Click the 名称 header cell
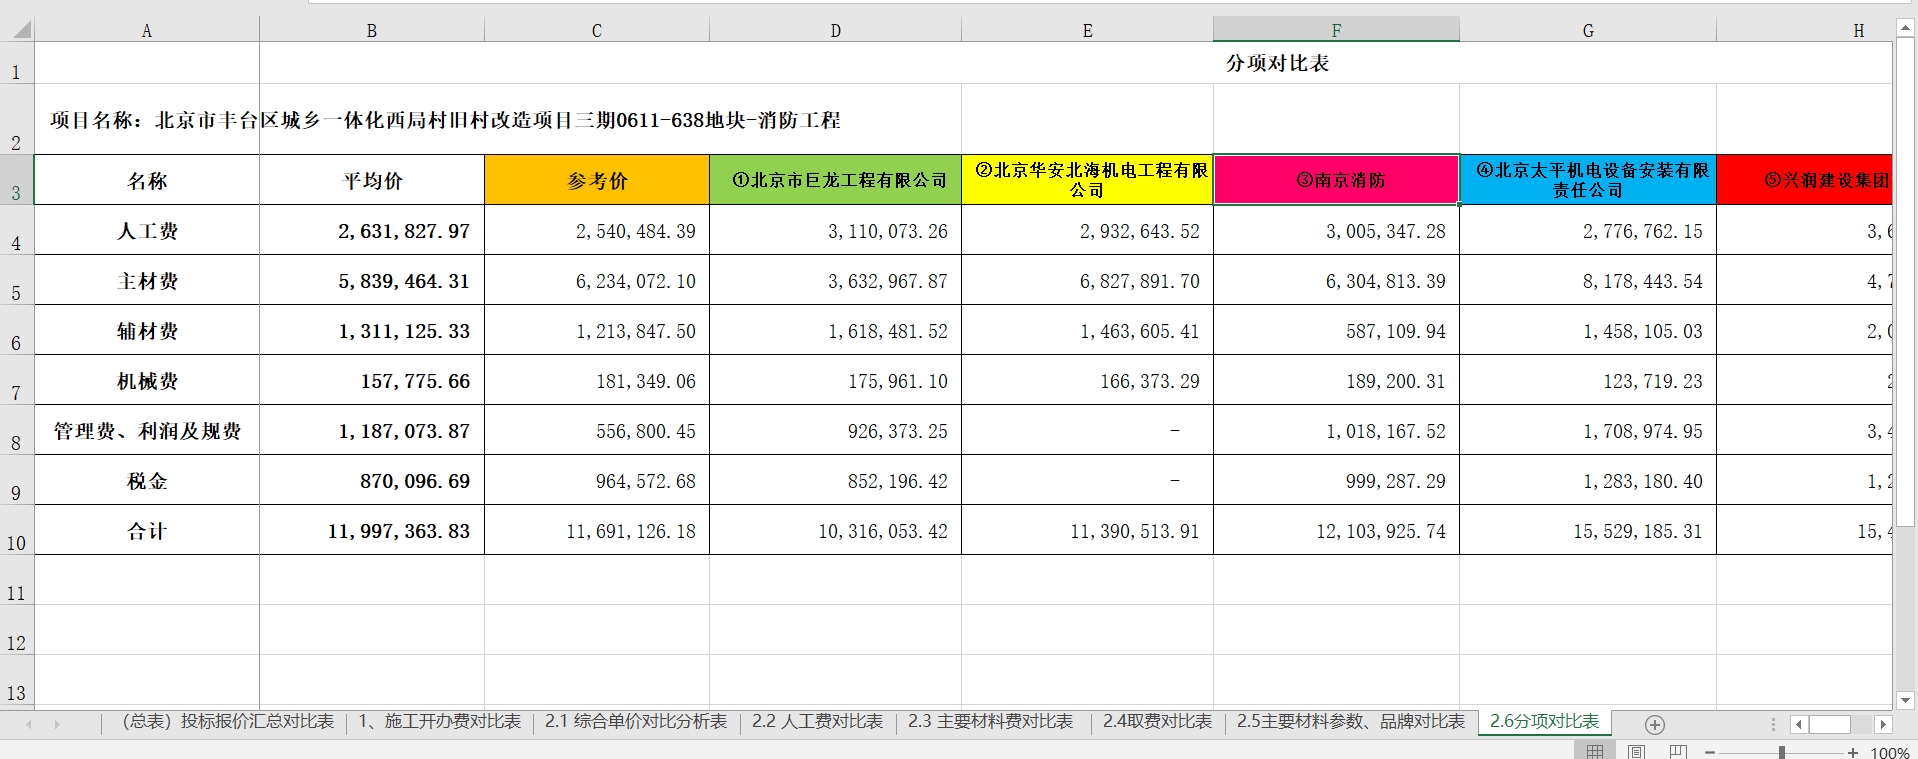 (x=147, y=180)
